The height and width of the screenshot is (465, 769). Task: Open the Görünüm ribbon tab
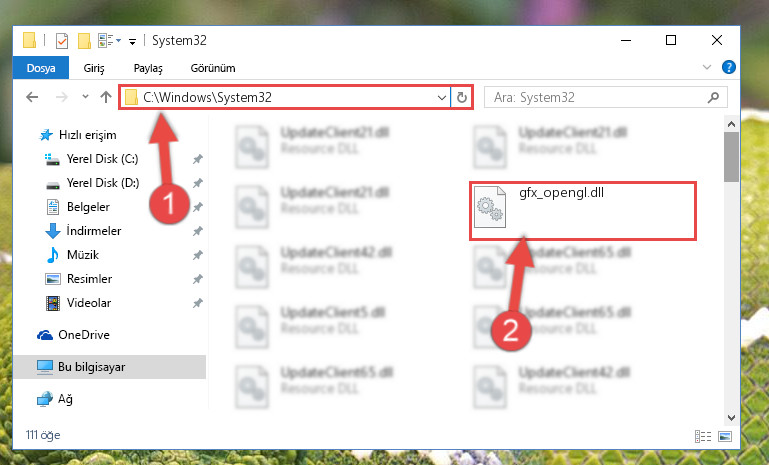point(213,68)
